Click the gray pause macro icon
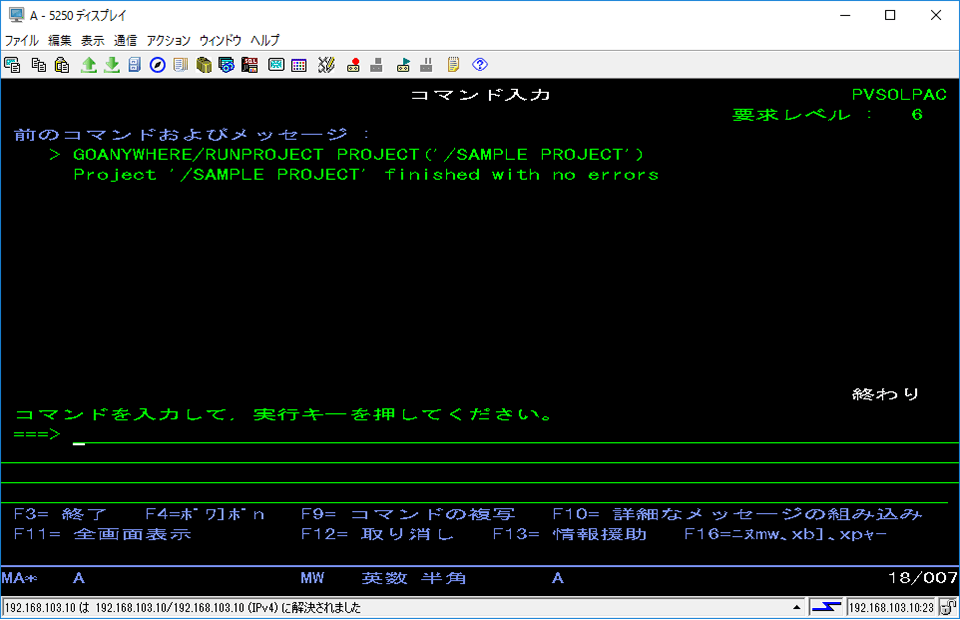This screenshot has width=960, height=620. point(427,65)
